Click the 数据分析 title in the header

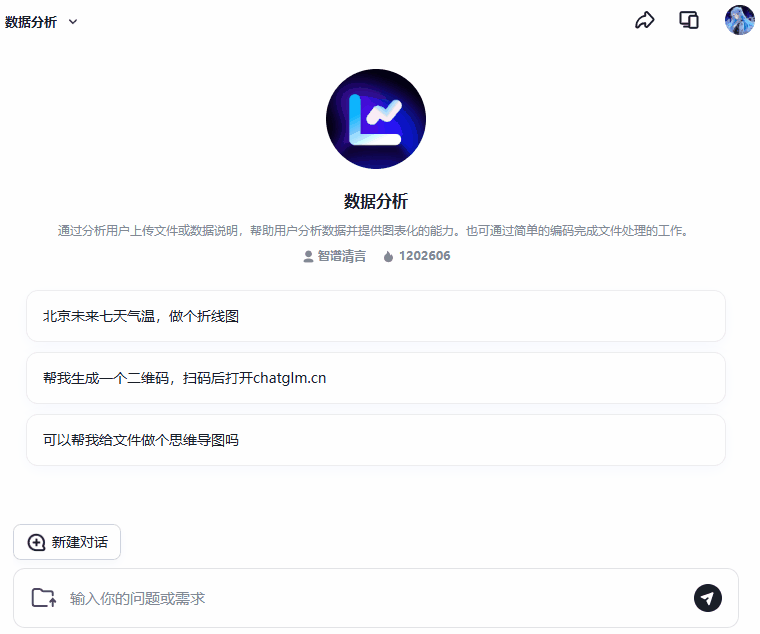tap(31, 22)
